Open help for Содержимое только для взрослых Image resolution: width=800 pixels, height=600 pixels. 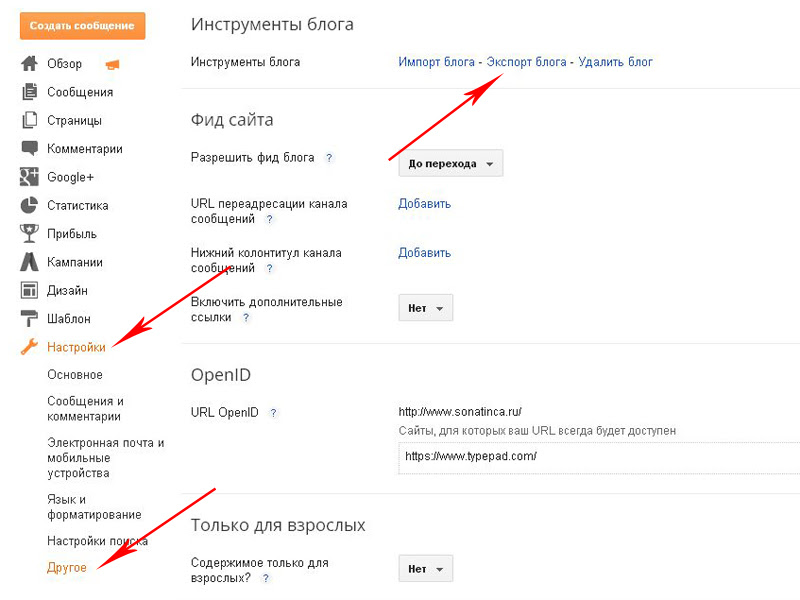[x=265, y=579]
